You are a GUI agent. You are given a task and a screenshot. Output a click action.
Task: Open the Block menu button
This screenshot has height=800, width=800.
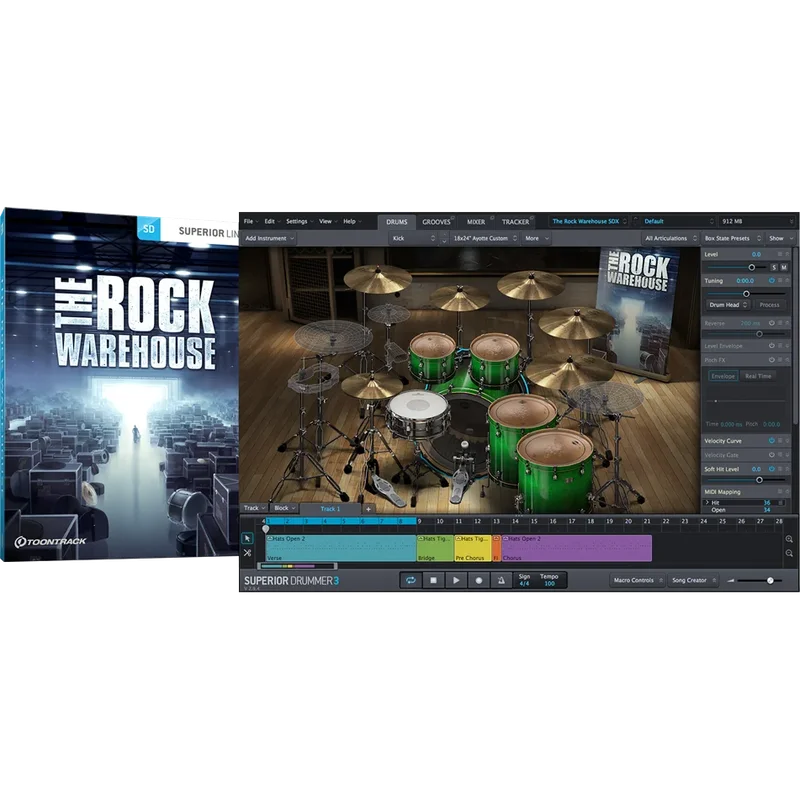(x=284, y=508)
